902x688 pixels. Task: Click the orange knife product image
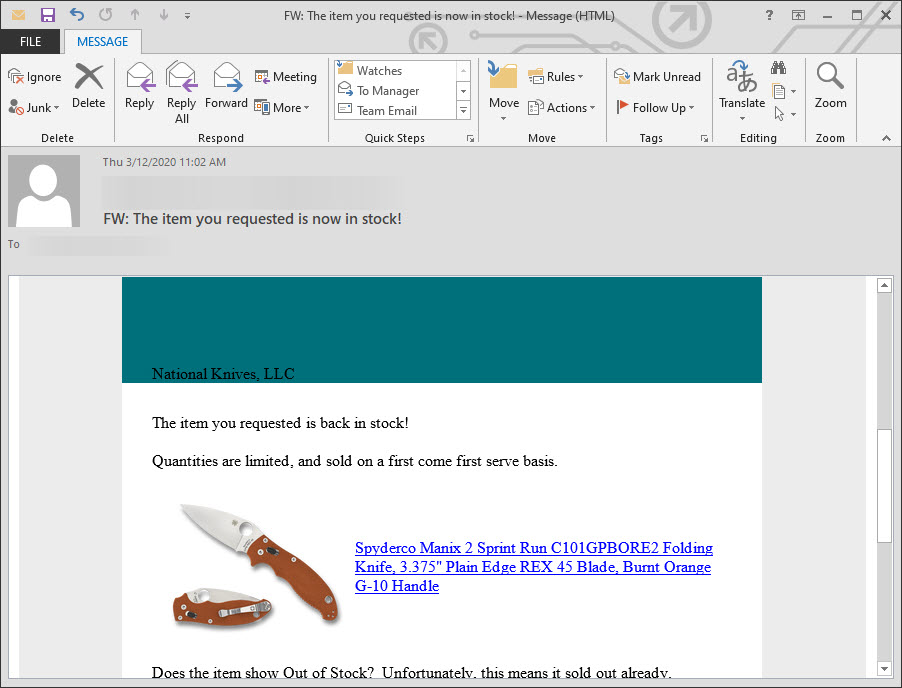pos(257,565)
